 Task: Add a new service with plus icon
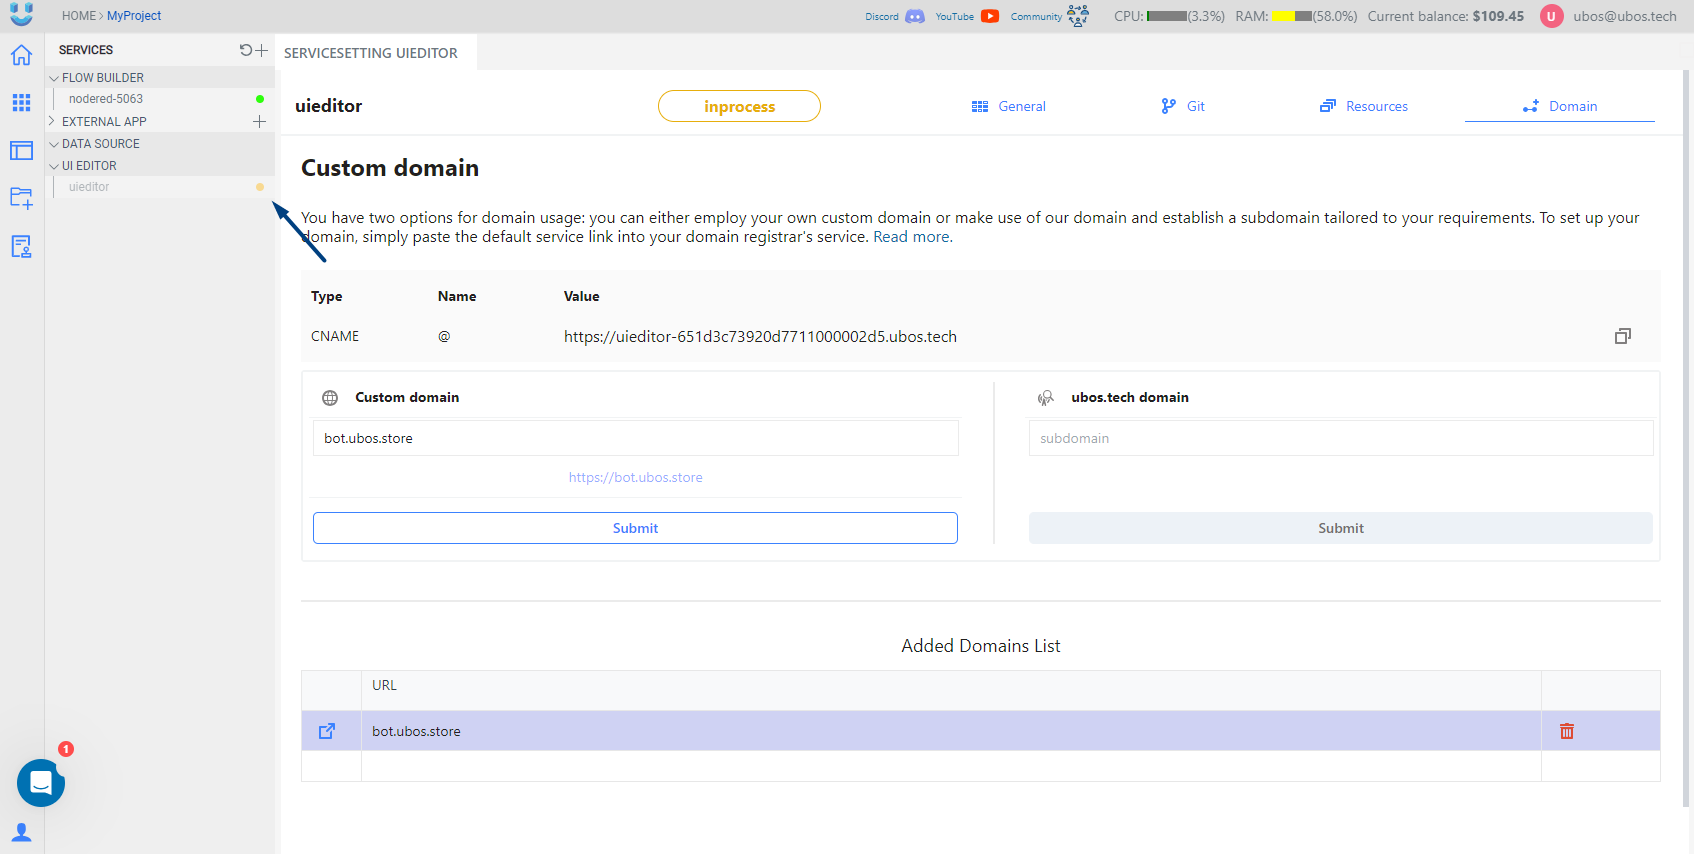tap(262, 50)
